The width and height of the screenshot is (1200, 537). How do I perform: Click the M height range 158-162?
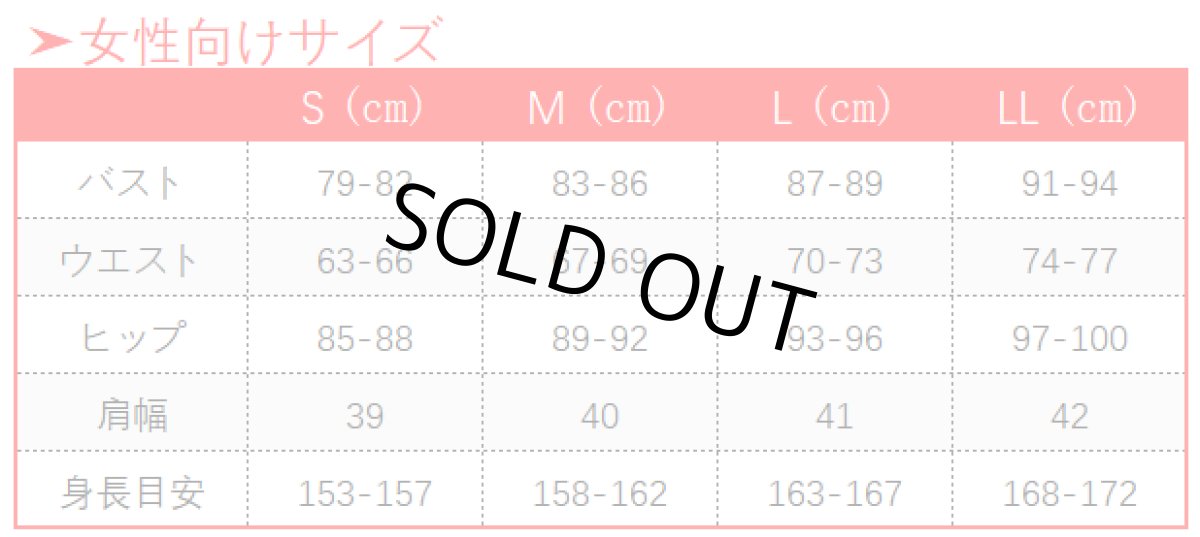(599, 493)
